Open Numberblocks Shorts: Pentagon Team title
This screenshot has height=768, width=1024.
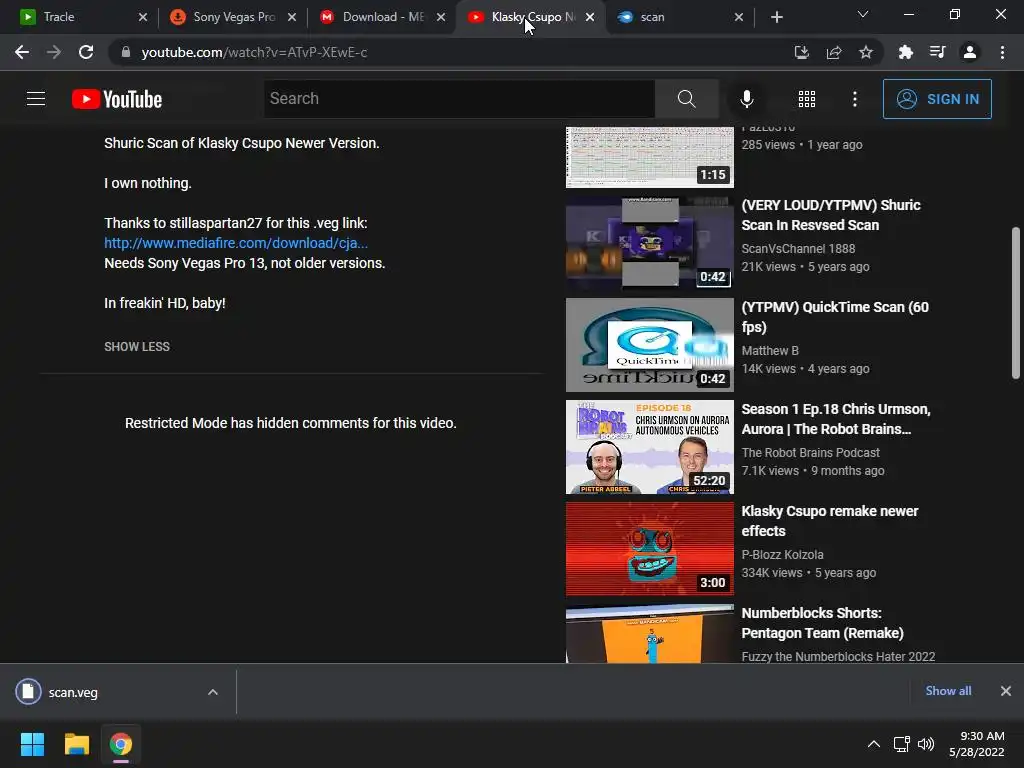pyautogui.click(x=822, y=622)
